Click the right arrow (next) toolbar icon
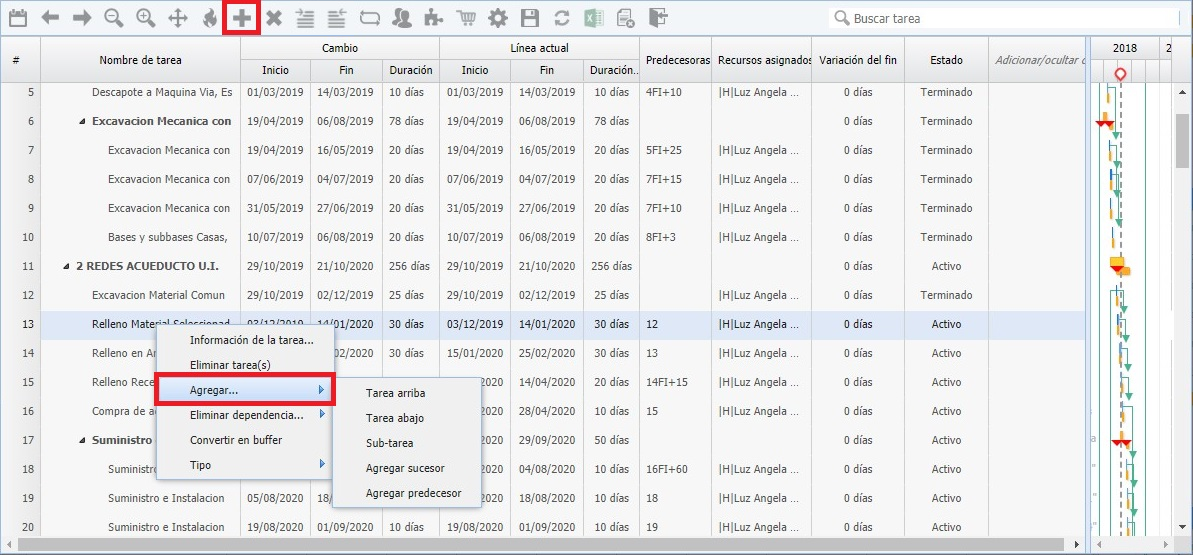This screenshot has height=555, width=1193. [82, 18]
